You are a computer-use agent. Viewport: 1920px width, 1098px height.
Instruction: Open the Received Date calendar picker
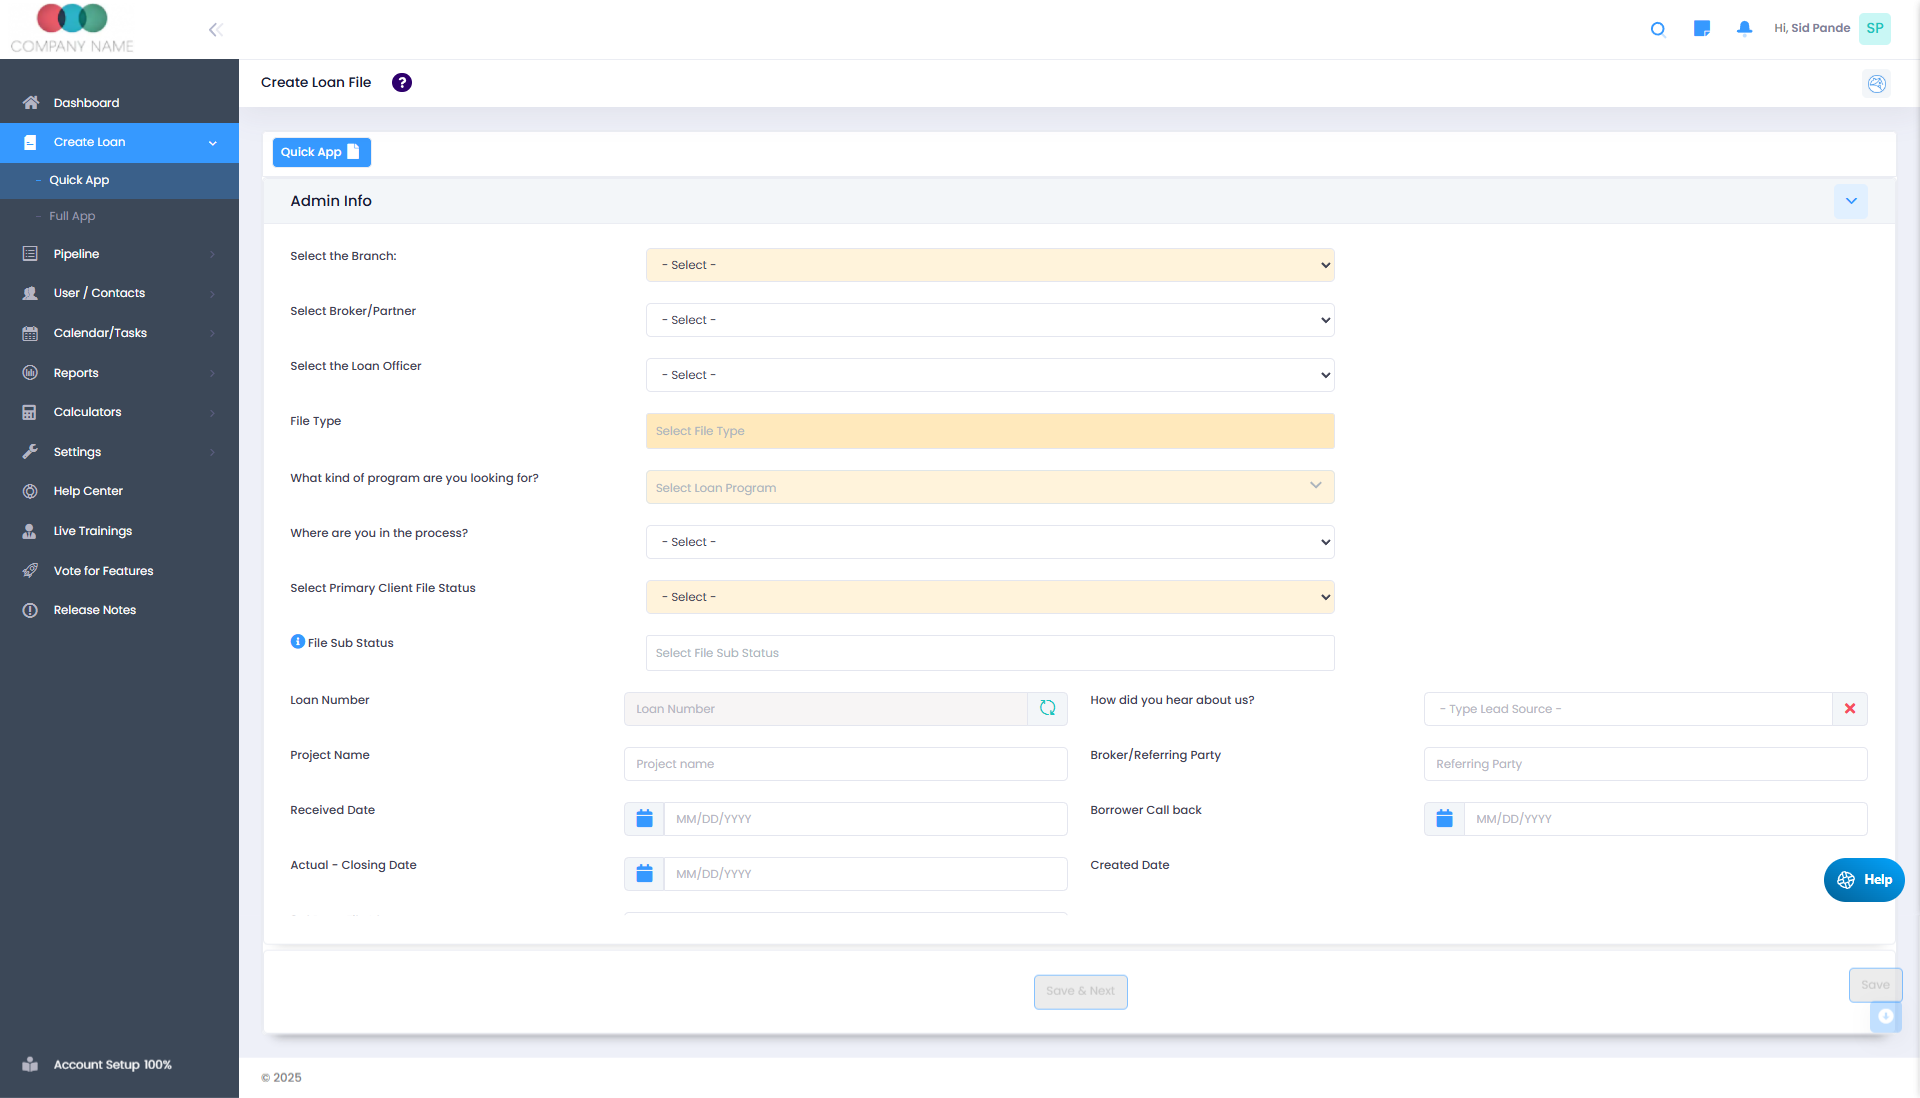(x=644, y=818)
